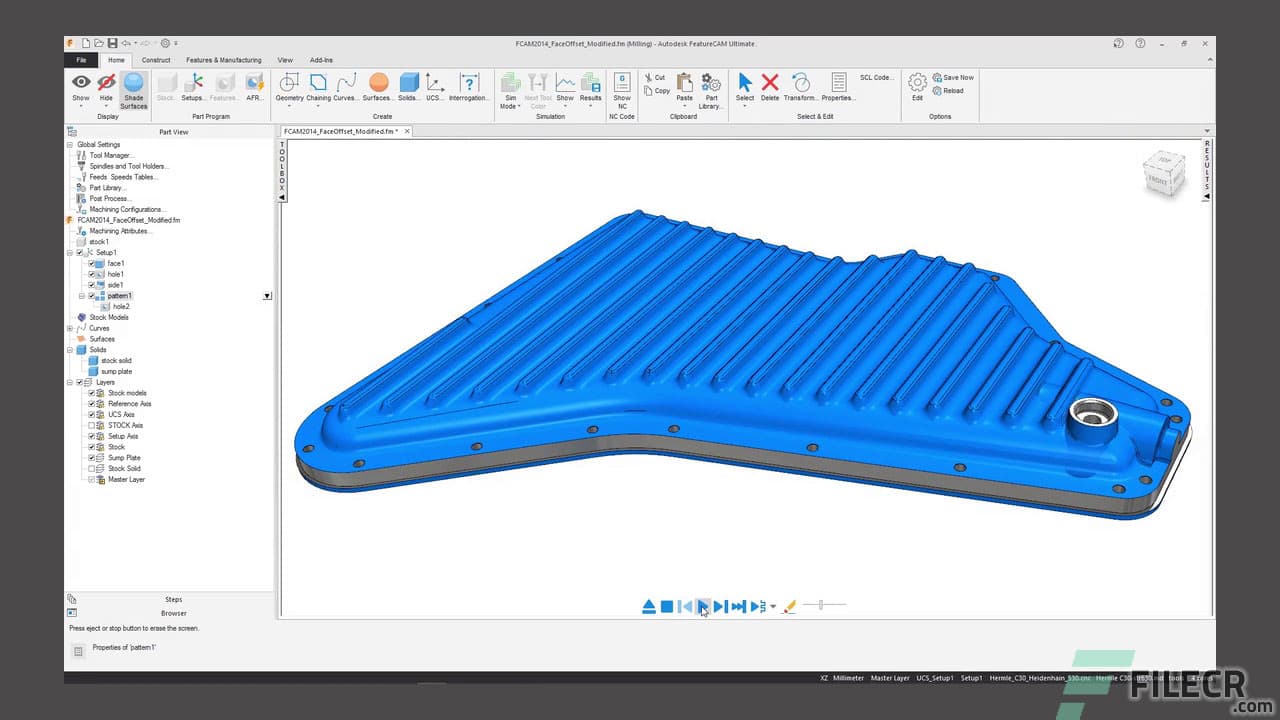Adjust the simulation speed slider
Viewport: 1280px width, 720px height.
[820, 604]
